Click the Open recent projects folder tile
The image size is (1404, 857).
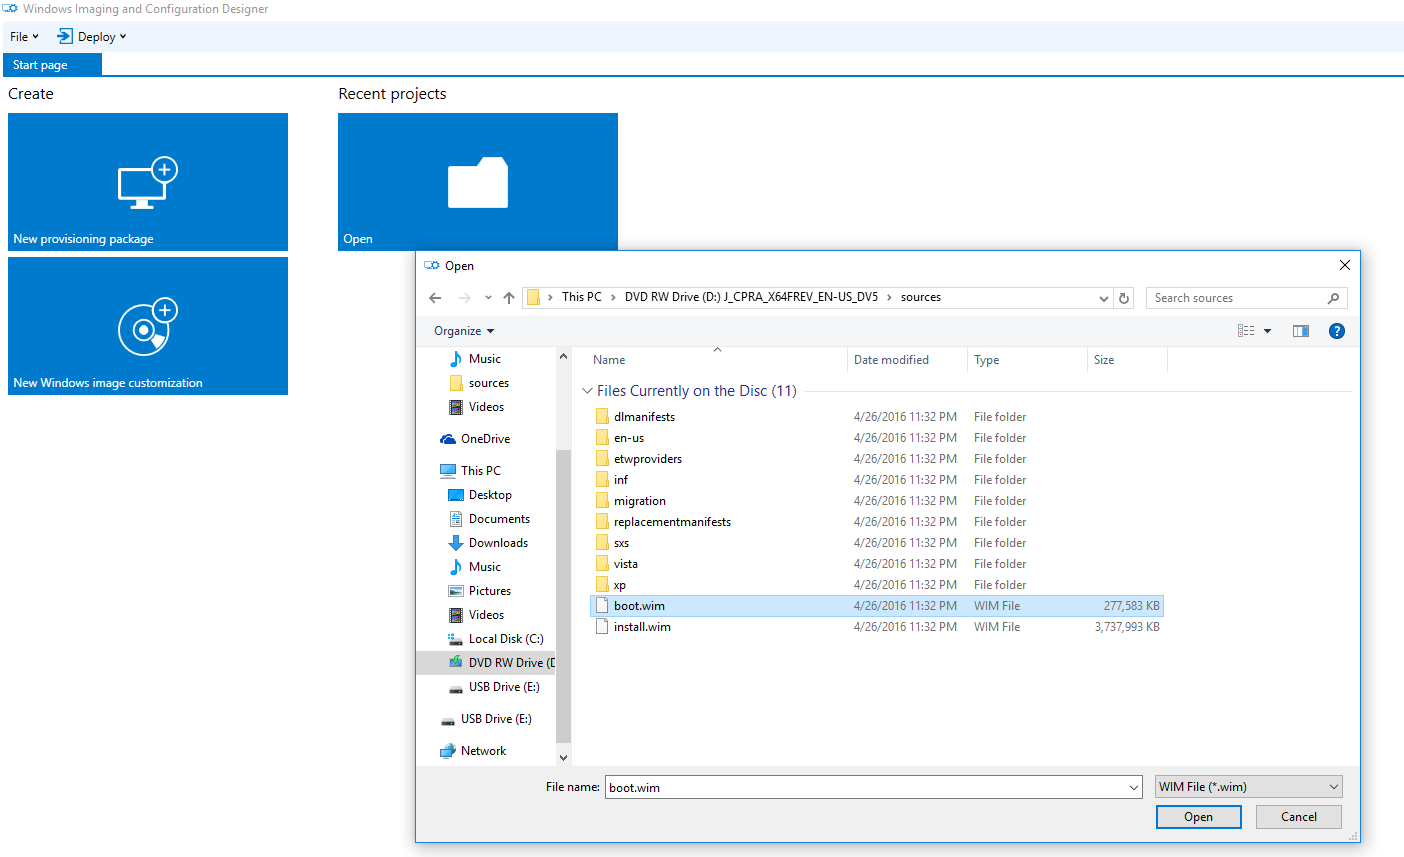pos(478,181)
